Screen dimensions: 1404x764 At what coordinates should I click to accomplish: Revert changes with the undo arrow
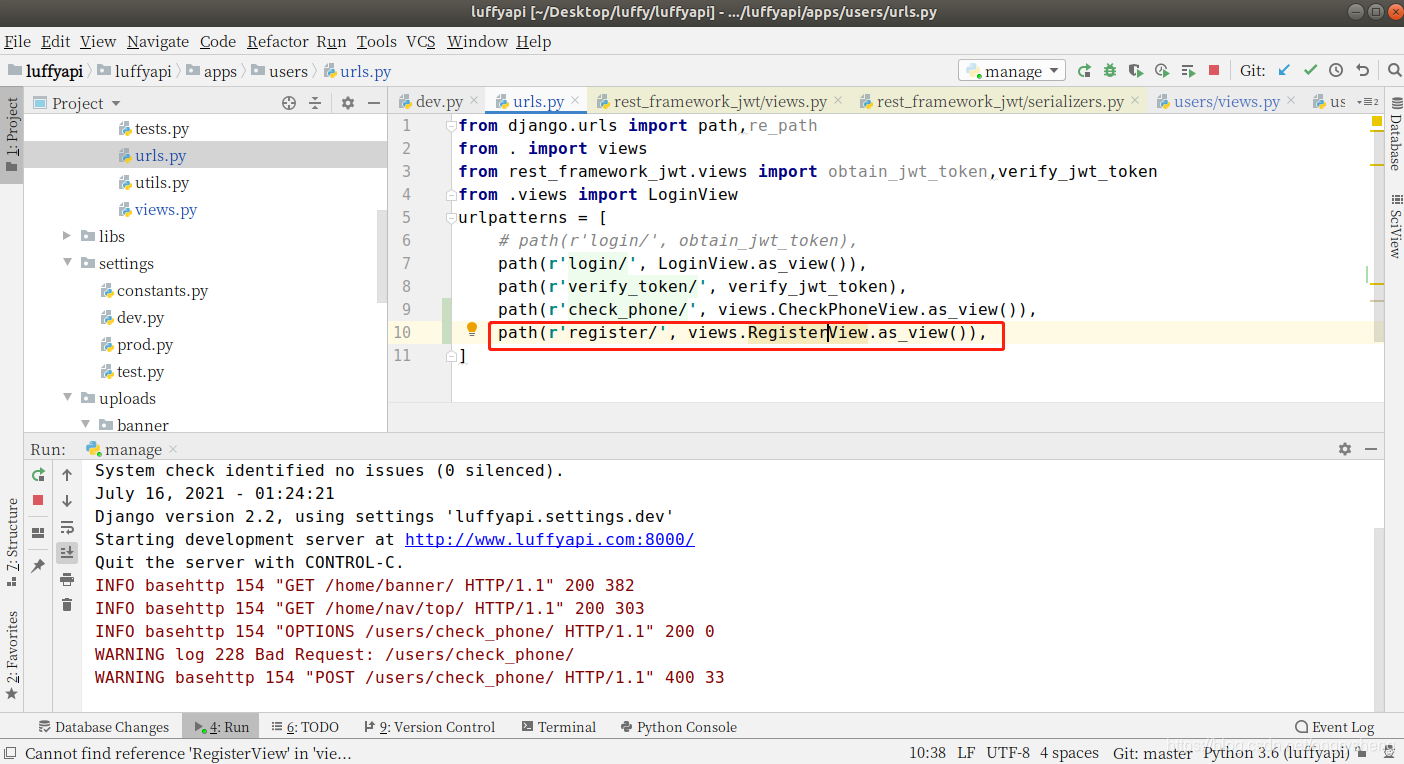1362,71
